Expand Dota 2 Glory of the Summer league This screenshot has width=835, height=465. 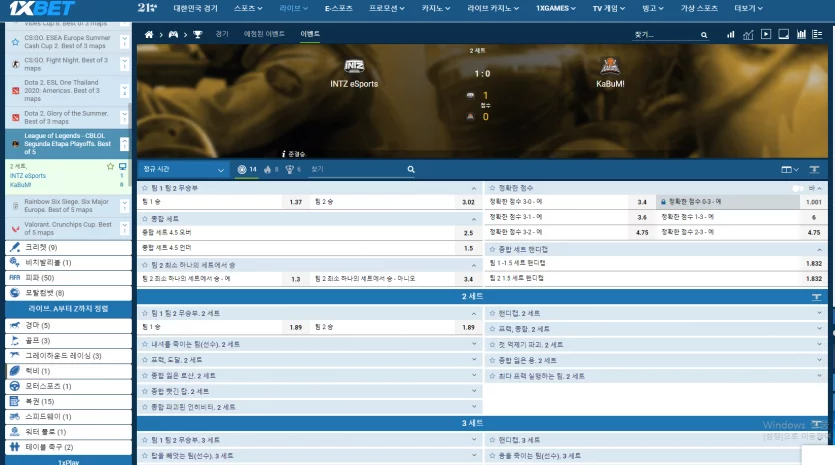124,117
